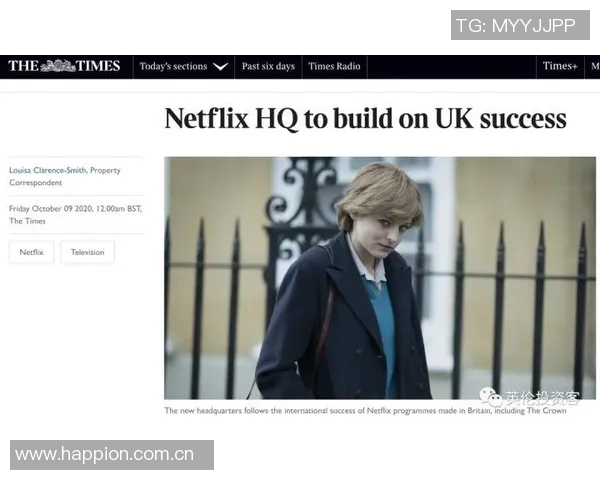This screenshot has width=600, height=480.
Task: Open the Past six days tab
Action: [x=268, y=67]
